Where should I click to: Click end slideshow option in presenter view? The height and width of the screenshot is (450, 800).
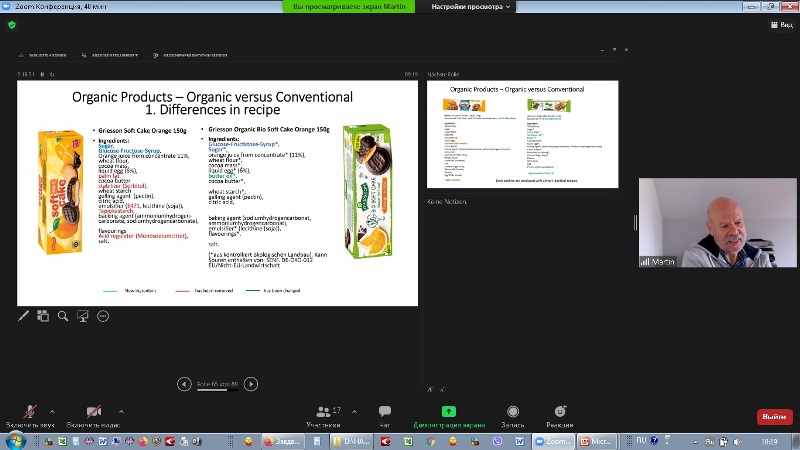[x=190, y=55]
